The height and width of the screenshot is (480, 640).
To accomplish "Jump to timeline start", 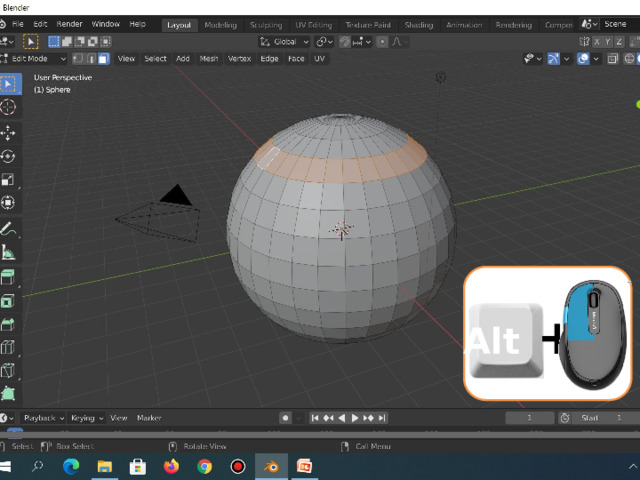I will (x=315, y=418).
